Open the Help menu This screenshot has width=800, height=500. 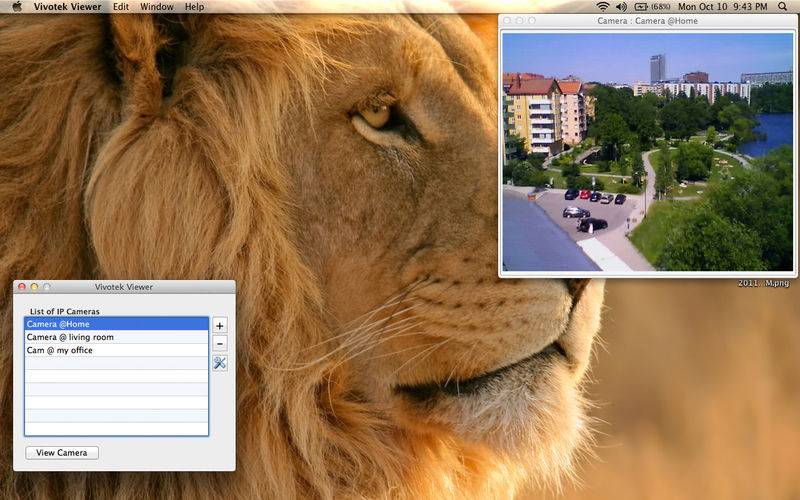click(194, 7)
